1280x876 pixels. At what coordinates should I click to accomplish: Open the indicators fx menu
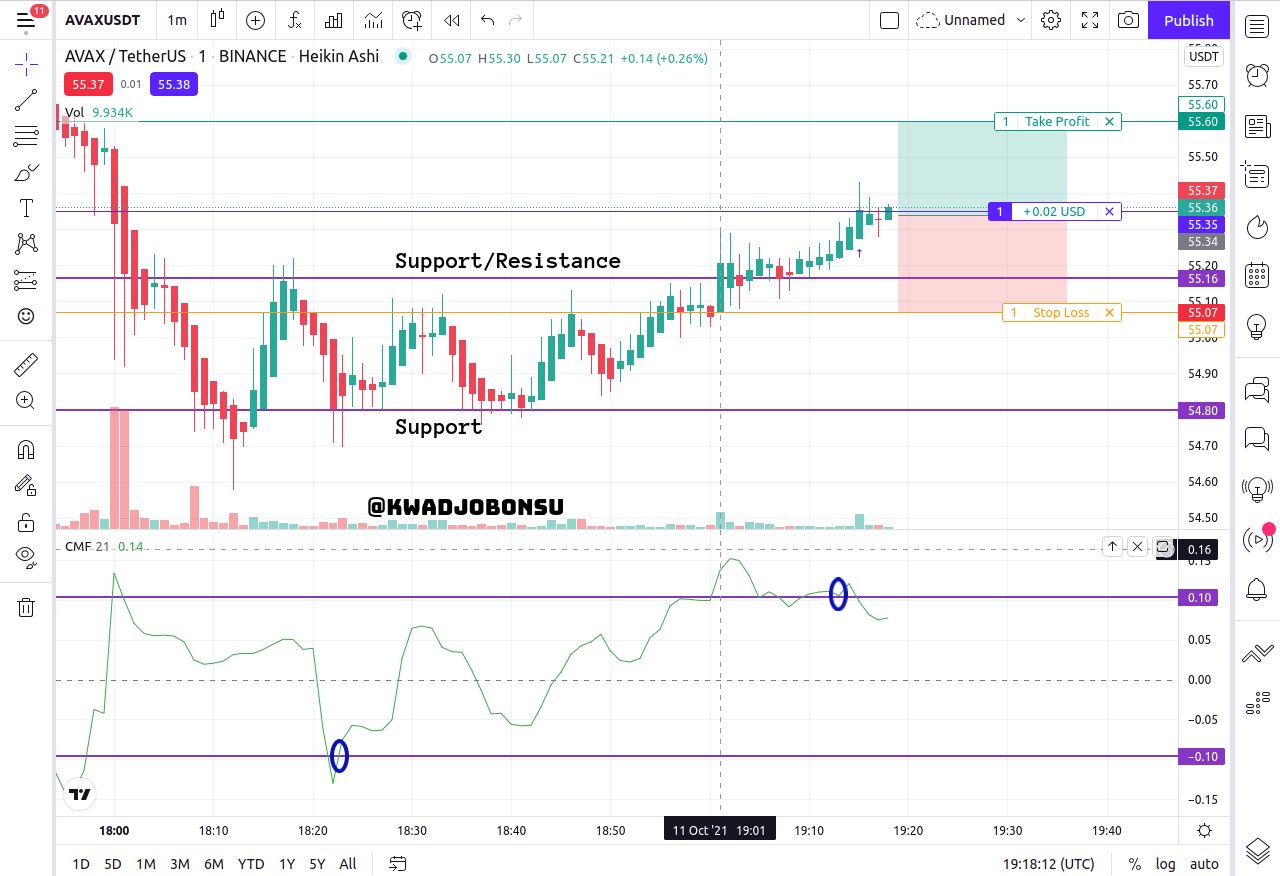tap(294, 20)
